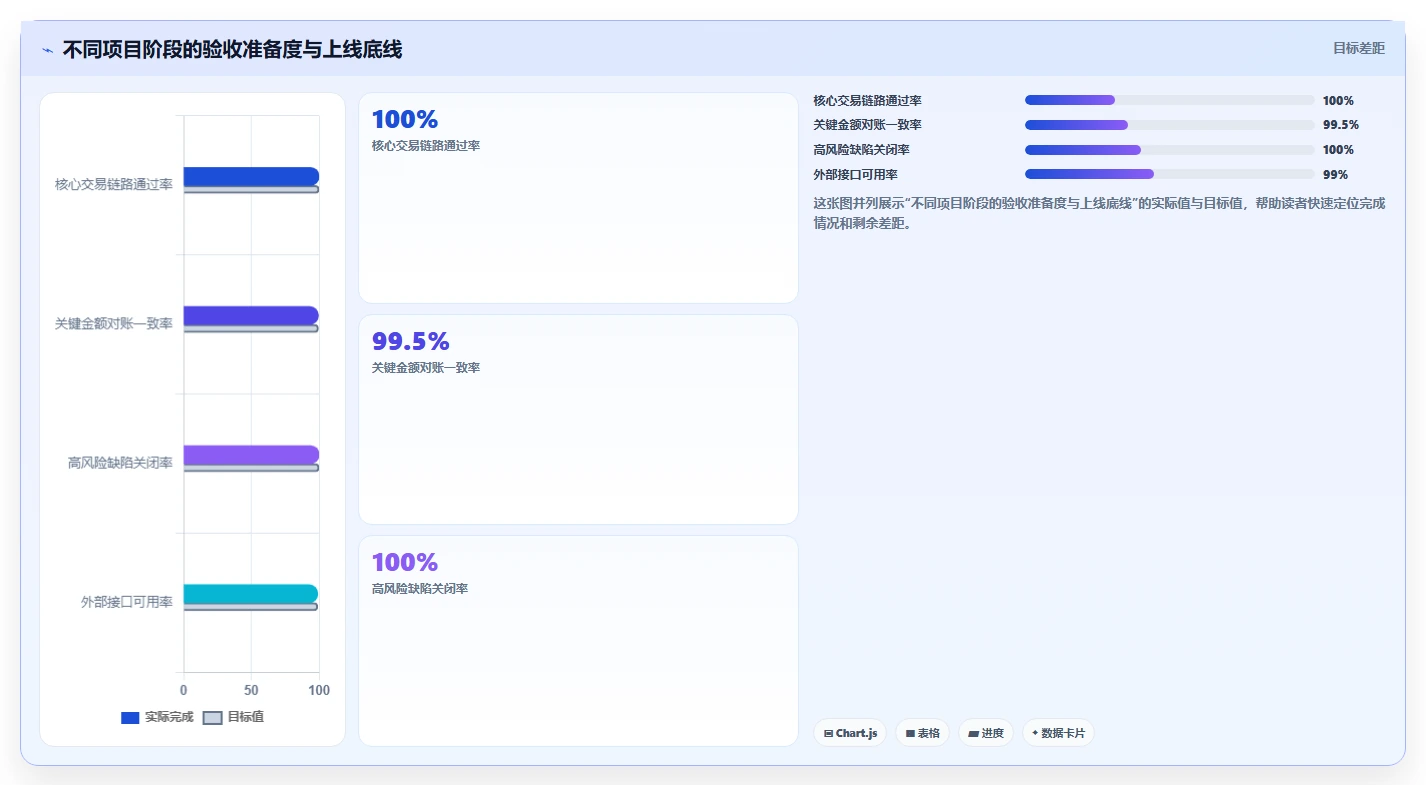Click the gray target bar under 核心交易链路通过率
1426x785 pixels.
[251, 189]
